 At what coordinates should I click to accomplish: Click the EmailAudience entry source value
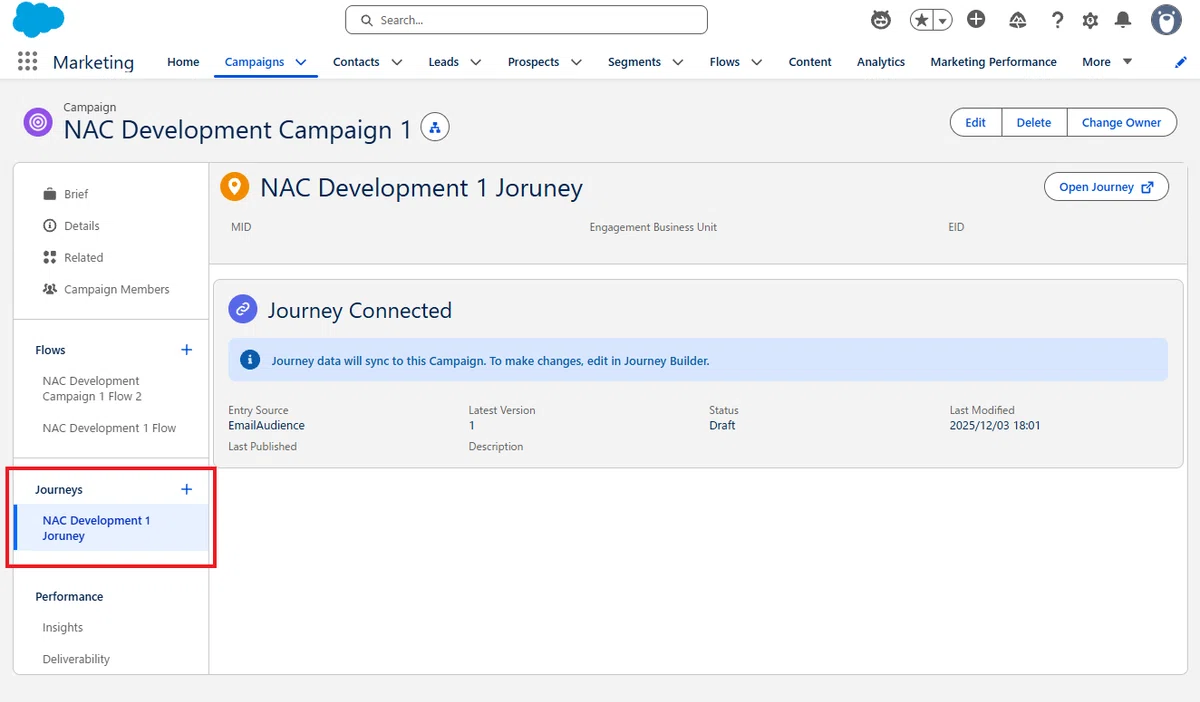(266, 425)
